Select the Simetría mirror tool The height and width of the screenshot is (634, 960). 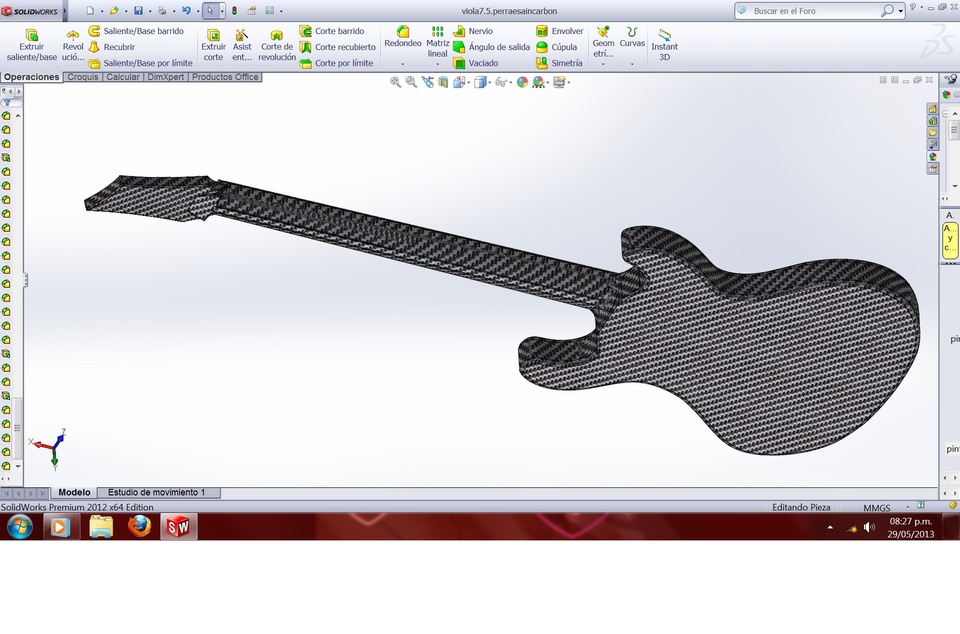point(560,63)
